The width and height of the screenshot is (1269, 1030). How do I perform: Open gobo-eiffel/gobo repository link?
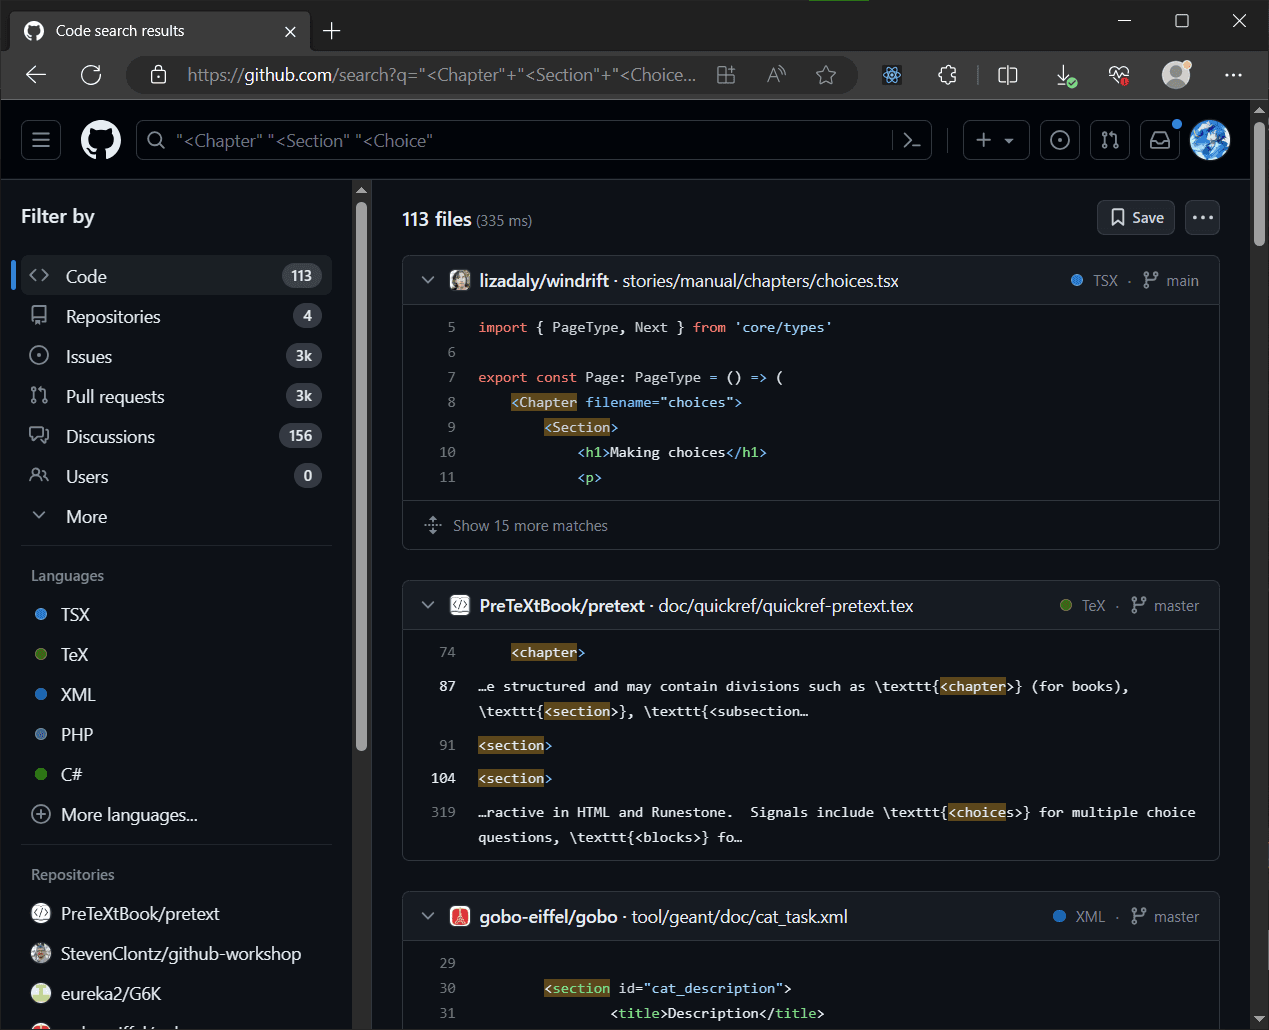548,917
